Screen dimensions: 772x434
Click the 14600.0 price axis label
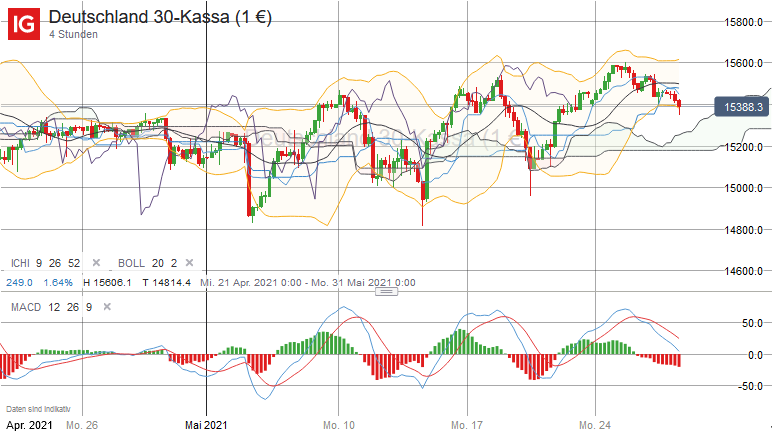point(743,271)
